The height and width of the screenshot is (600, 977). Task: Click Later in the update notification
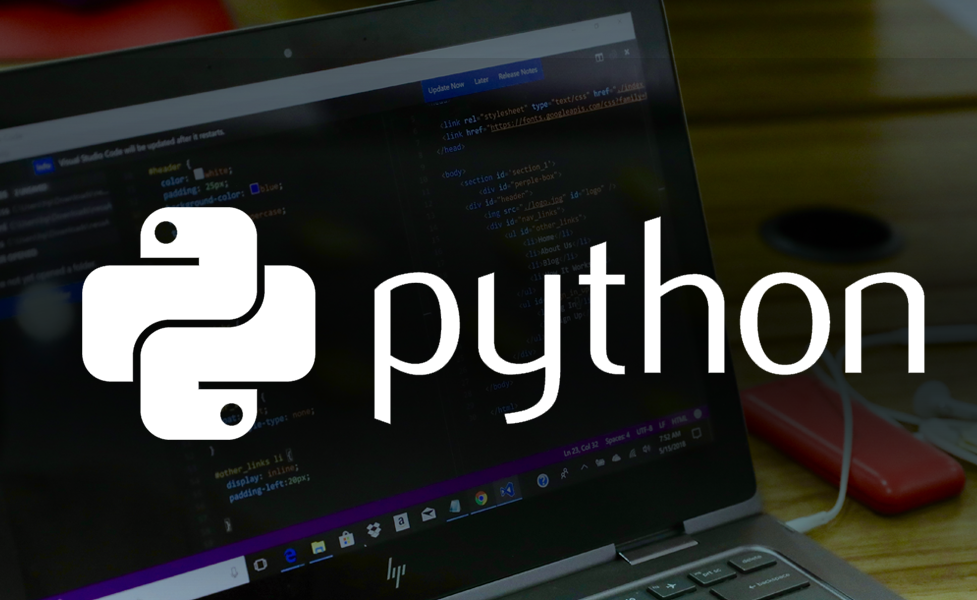click(x=482, y=79)
